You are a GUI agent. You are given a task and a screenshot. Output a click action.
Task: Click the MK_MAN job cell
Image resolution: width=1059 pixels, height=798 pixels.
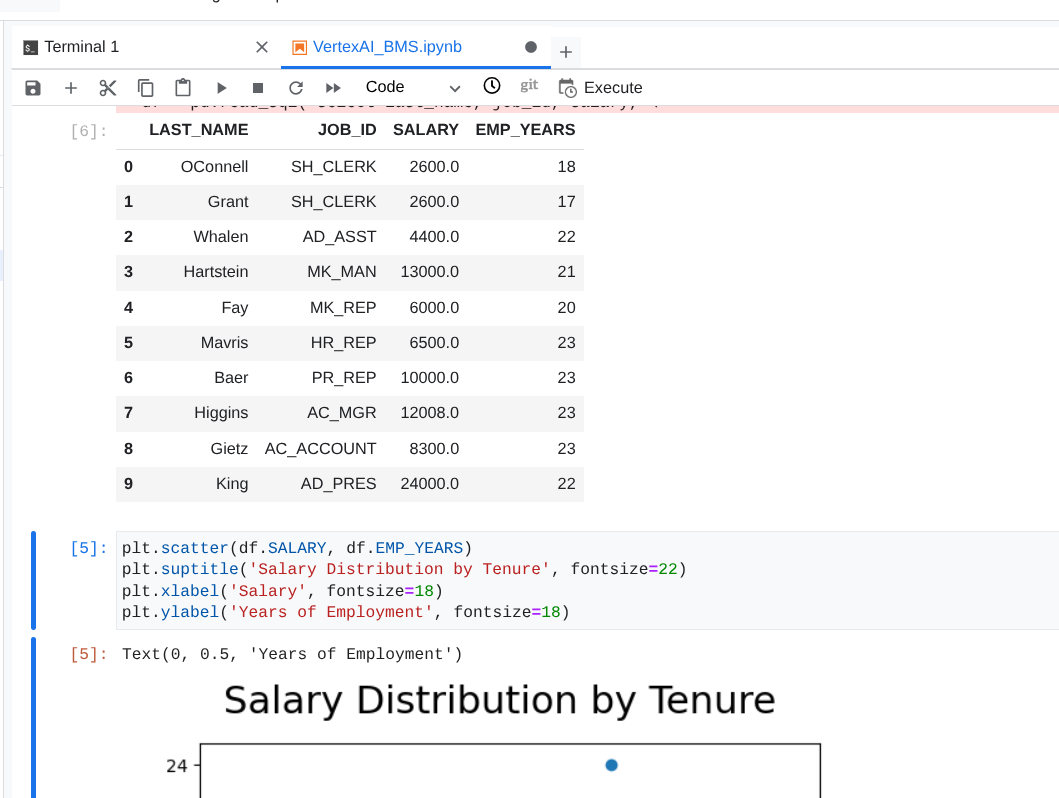tap(342, 272)
